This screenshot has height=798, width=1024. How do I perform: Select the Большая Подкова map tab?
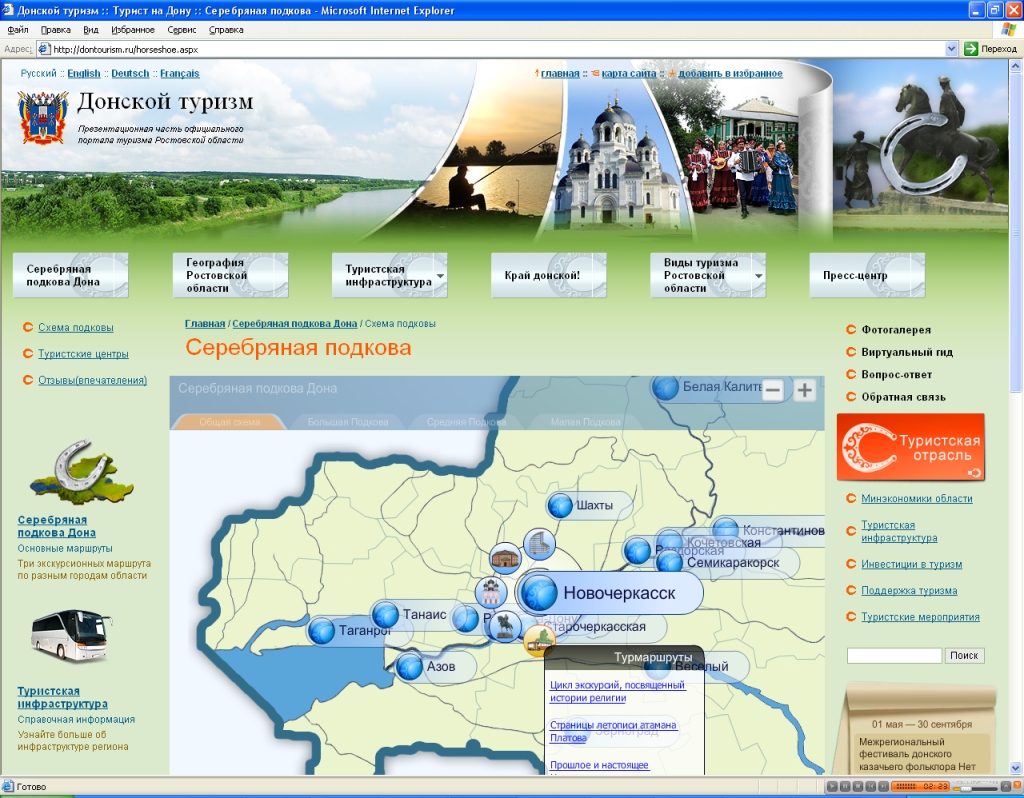point(348,422)
